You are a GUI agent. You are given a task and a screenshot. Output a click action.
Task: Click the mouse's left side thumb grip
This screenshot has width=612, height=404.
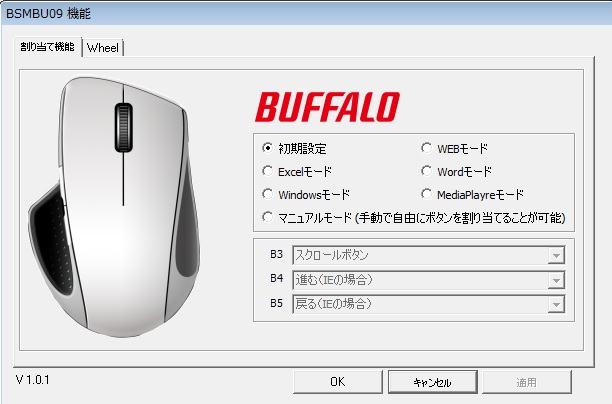pyautogui.click(x=51, y=242)
